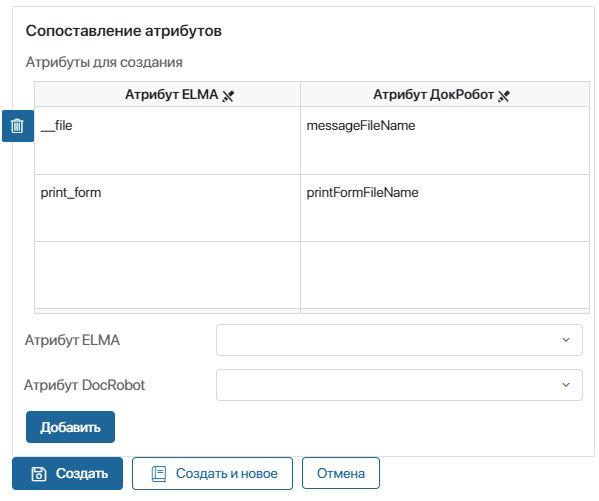Image resolution: width=599 pixels, height=501 pixels.
Task: Select the print_form cell
Action: click(167, 208)
